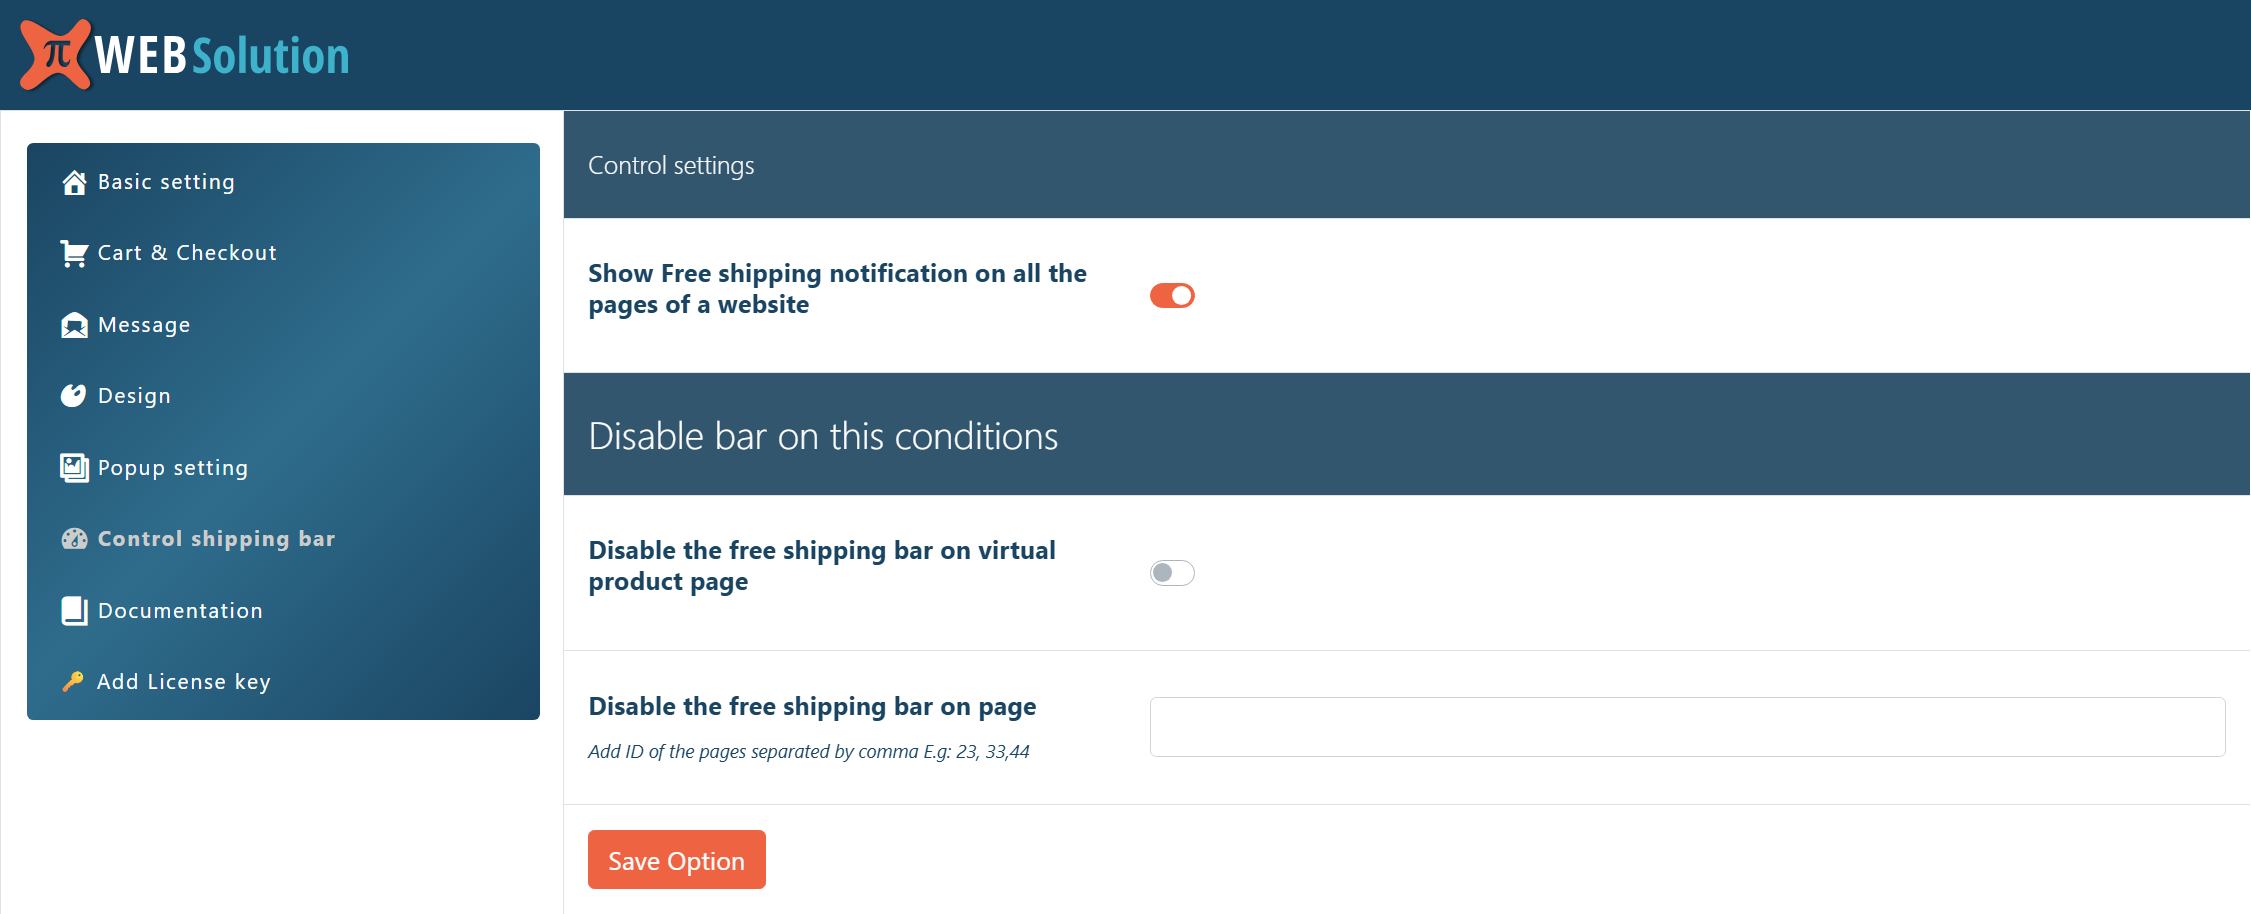The width and height of the screenshot is (2251, 914).
Task: Click the house icon beside Basic setting
Action: click(x=74, y=182)
